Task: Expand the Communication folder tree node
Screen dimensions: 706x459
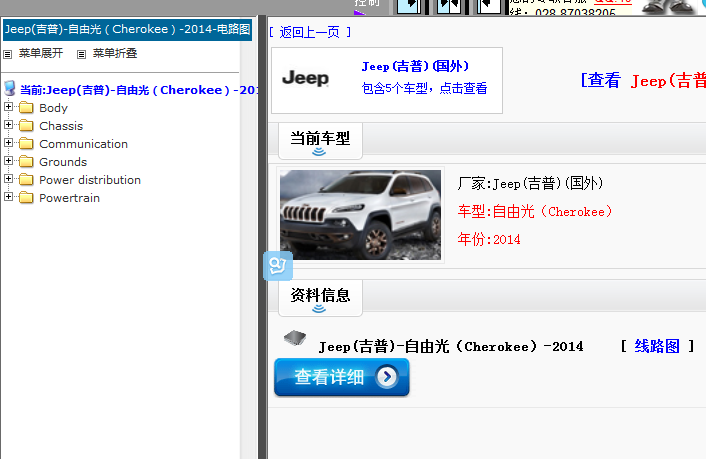Action: [8, 143]
